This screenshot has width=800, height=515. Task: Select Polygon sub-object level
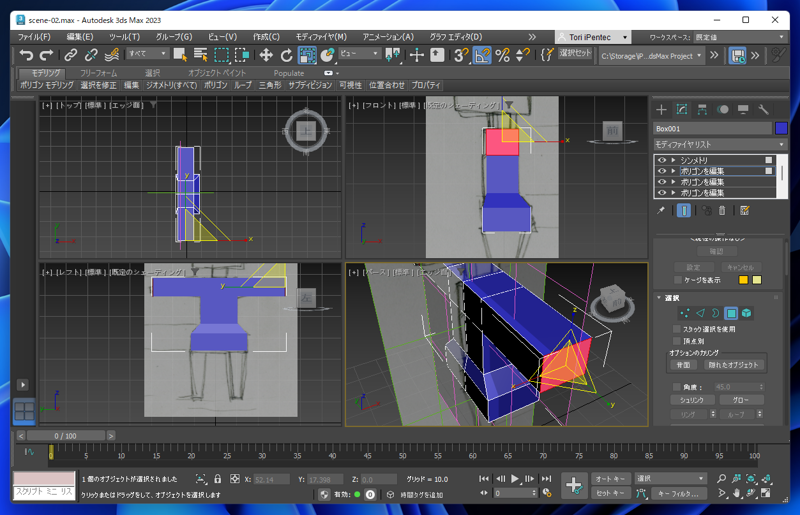pos(731,313)
